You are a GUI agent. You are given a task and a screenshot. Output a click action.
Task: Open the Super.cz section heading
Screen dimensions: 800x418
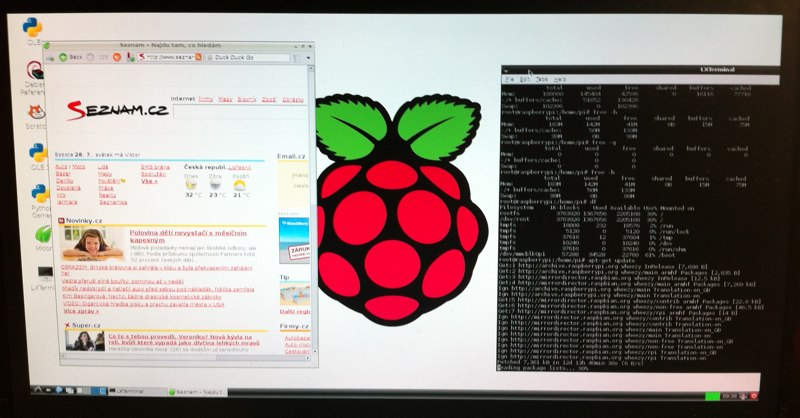pos(86,325)
